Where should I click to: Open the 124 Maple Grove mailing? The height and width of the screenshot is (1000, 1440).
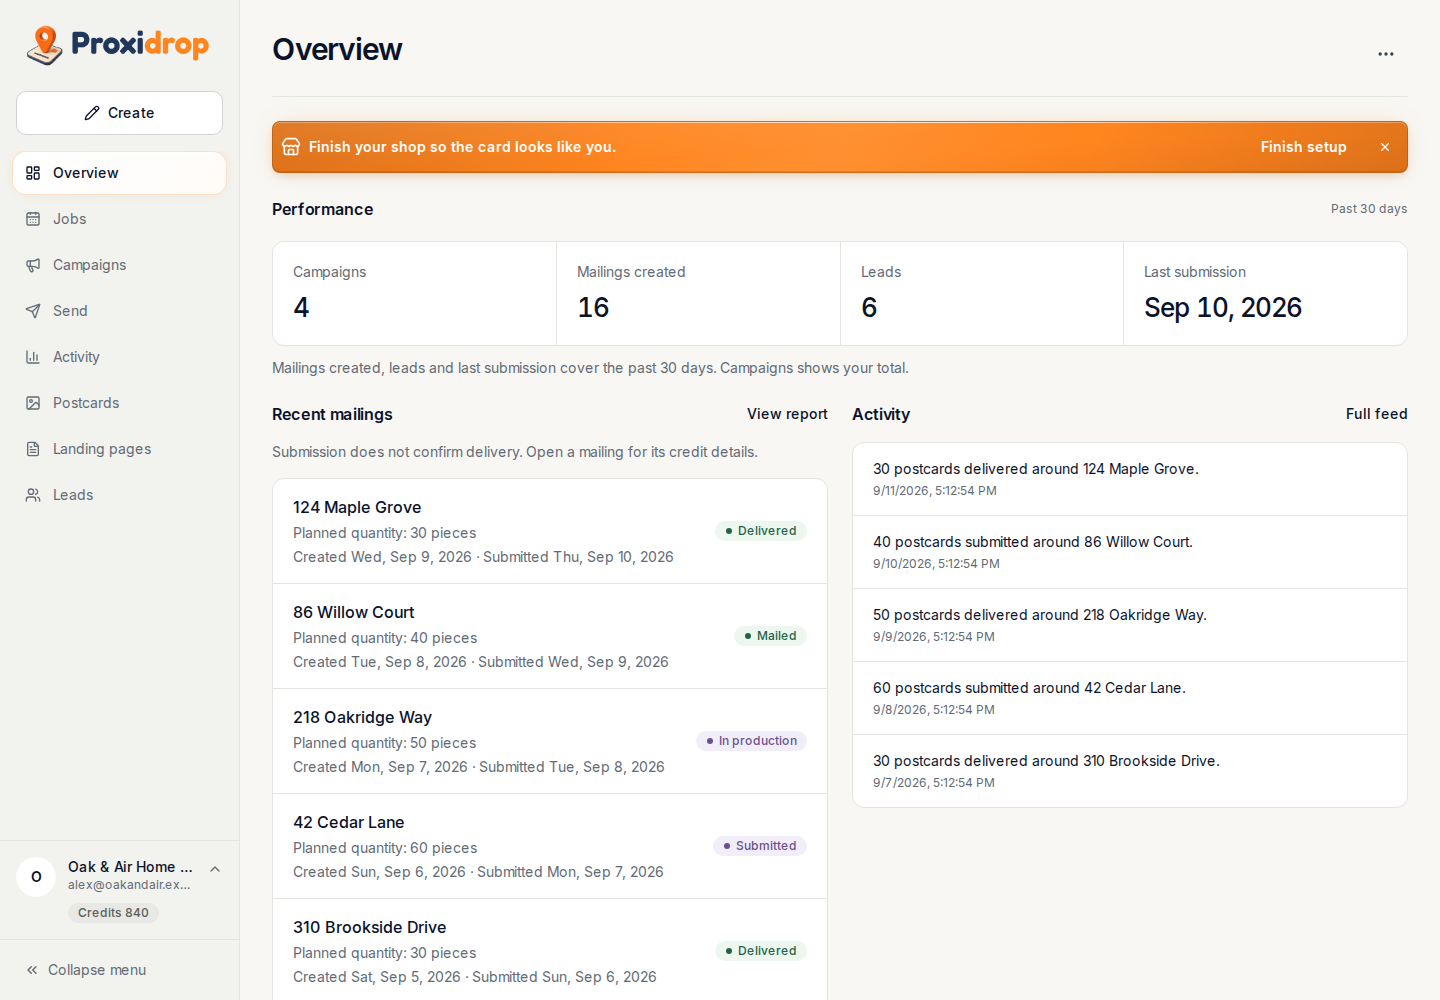pyautogui.click(x=550, y=531)
